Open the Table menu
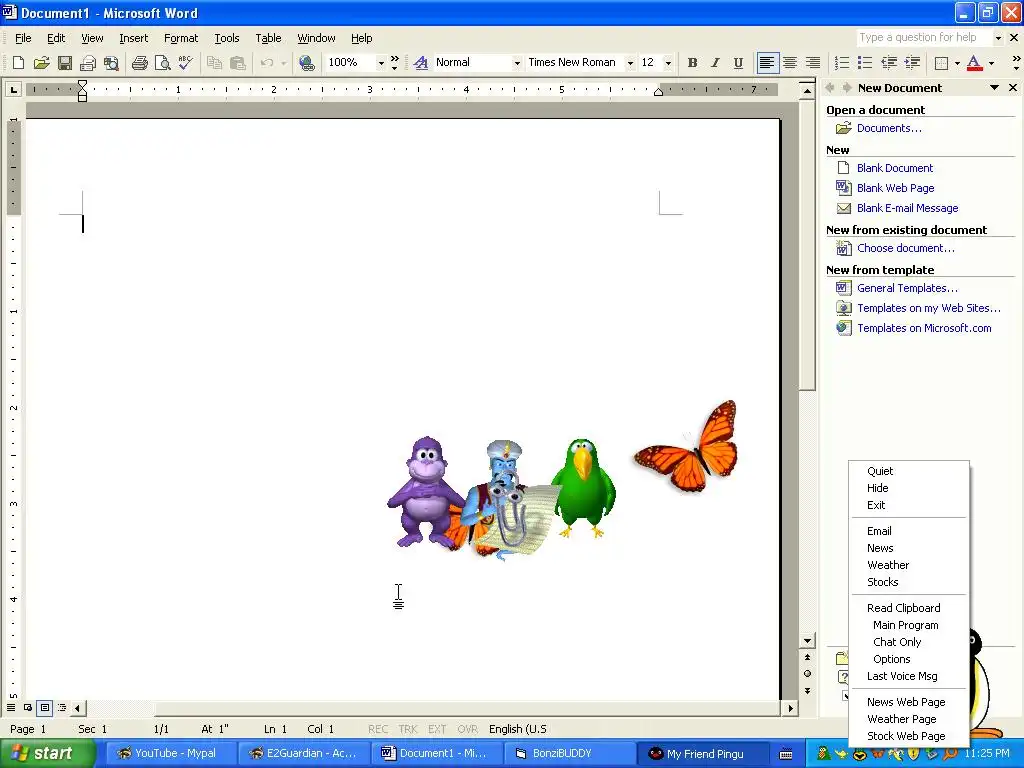The width and height of the screenshot is (1024, 768). pos(268,38)
